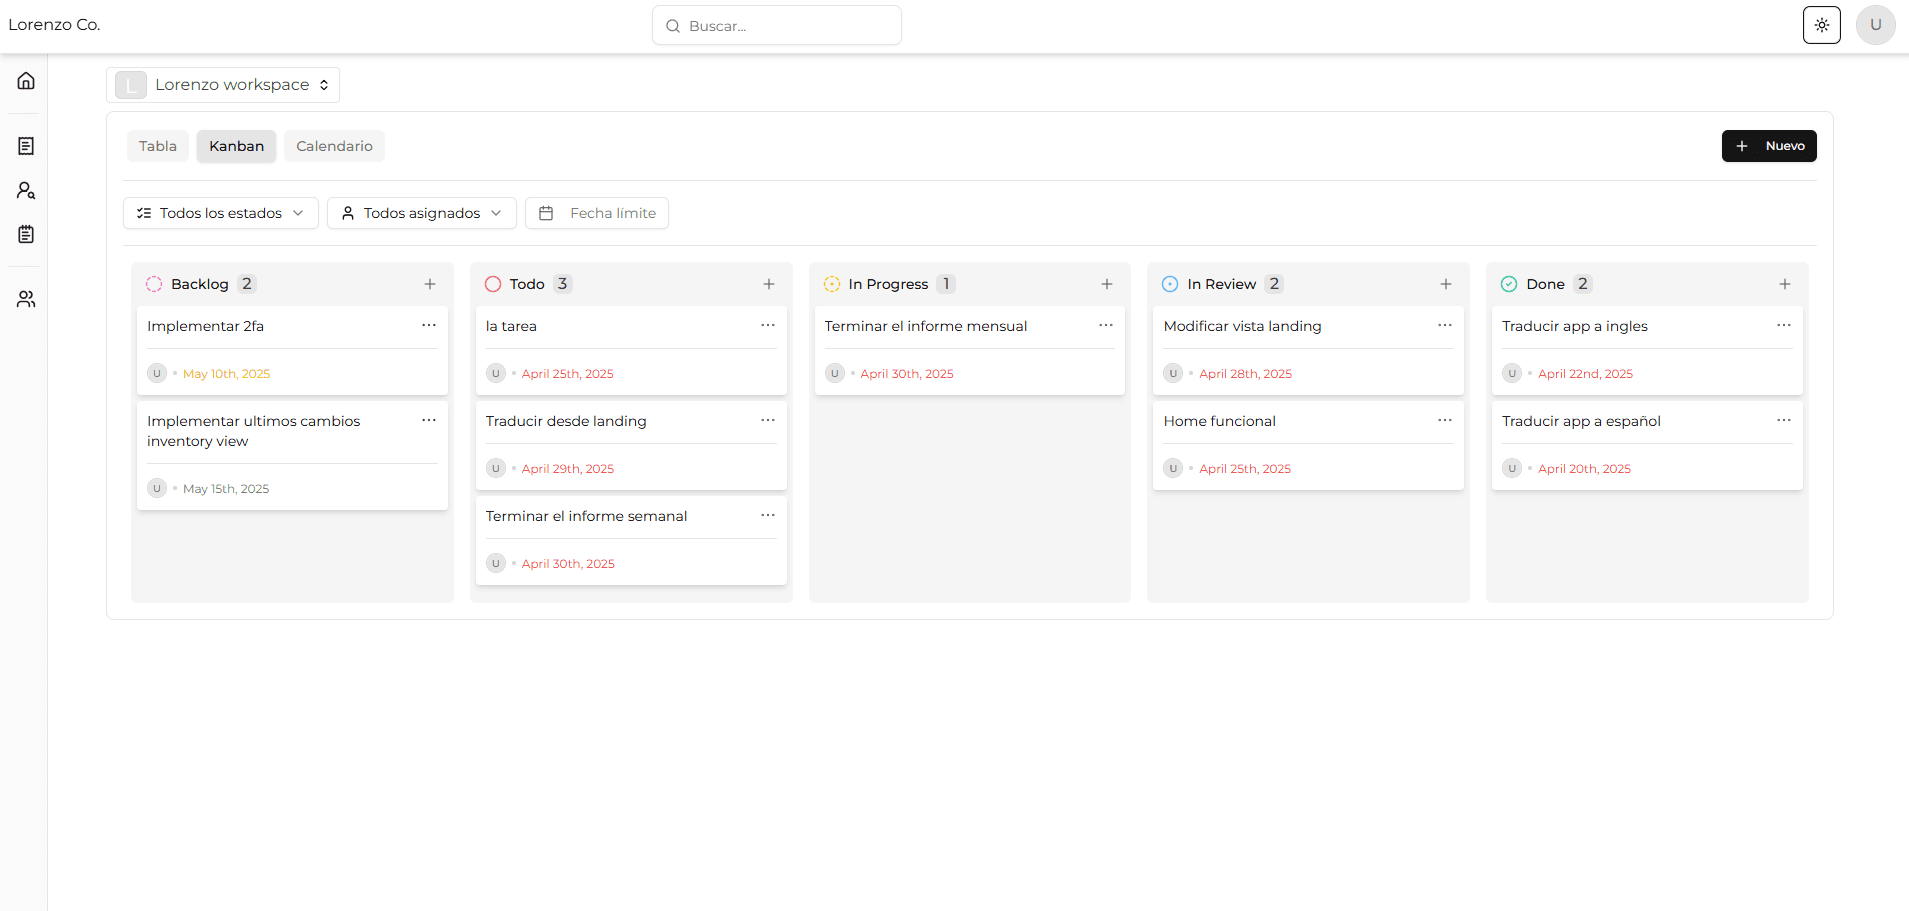Open the Todos asignados filter
This screenshot has width=1909, height=911.
tap(421, 213)
